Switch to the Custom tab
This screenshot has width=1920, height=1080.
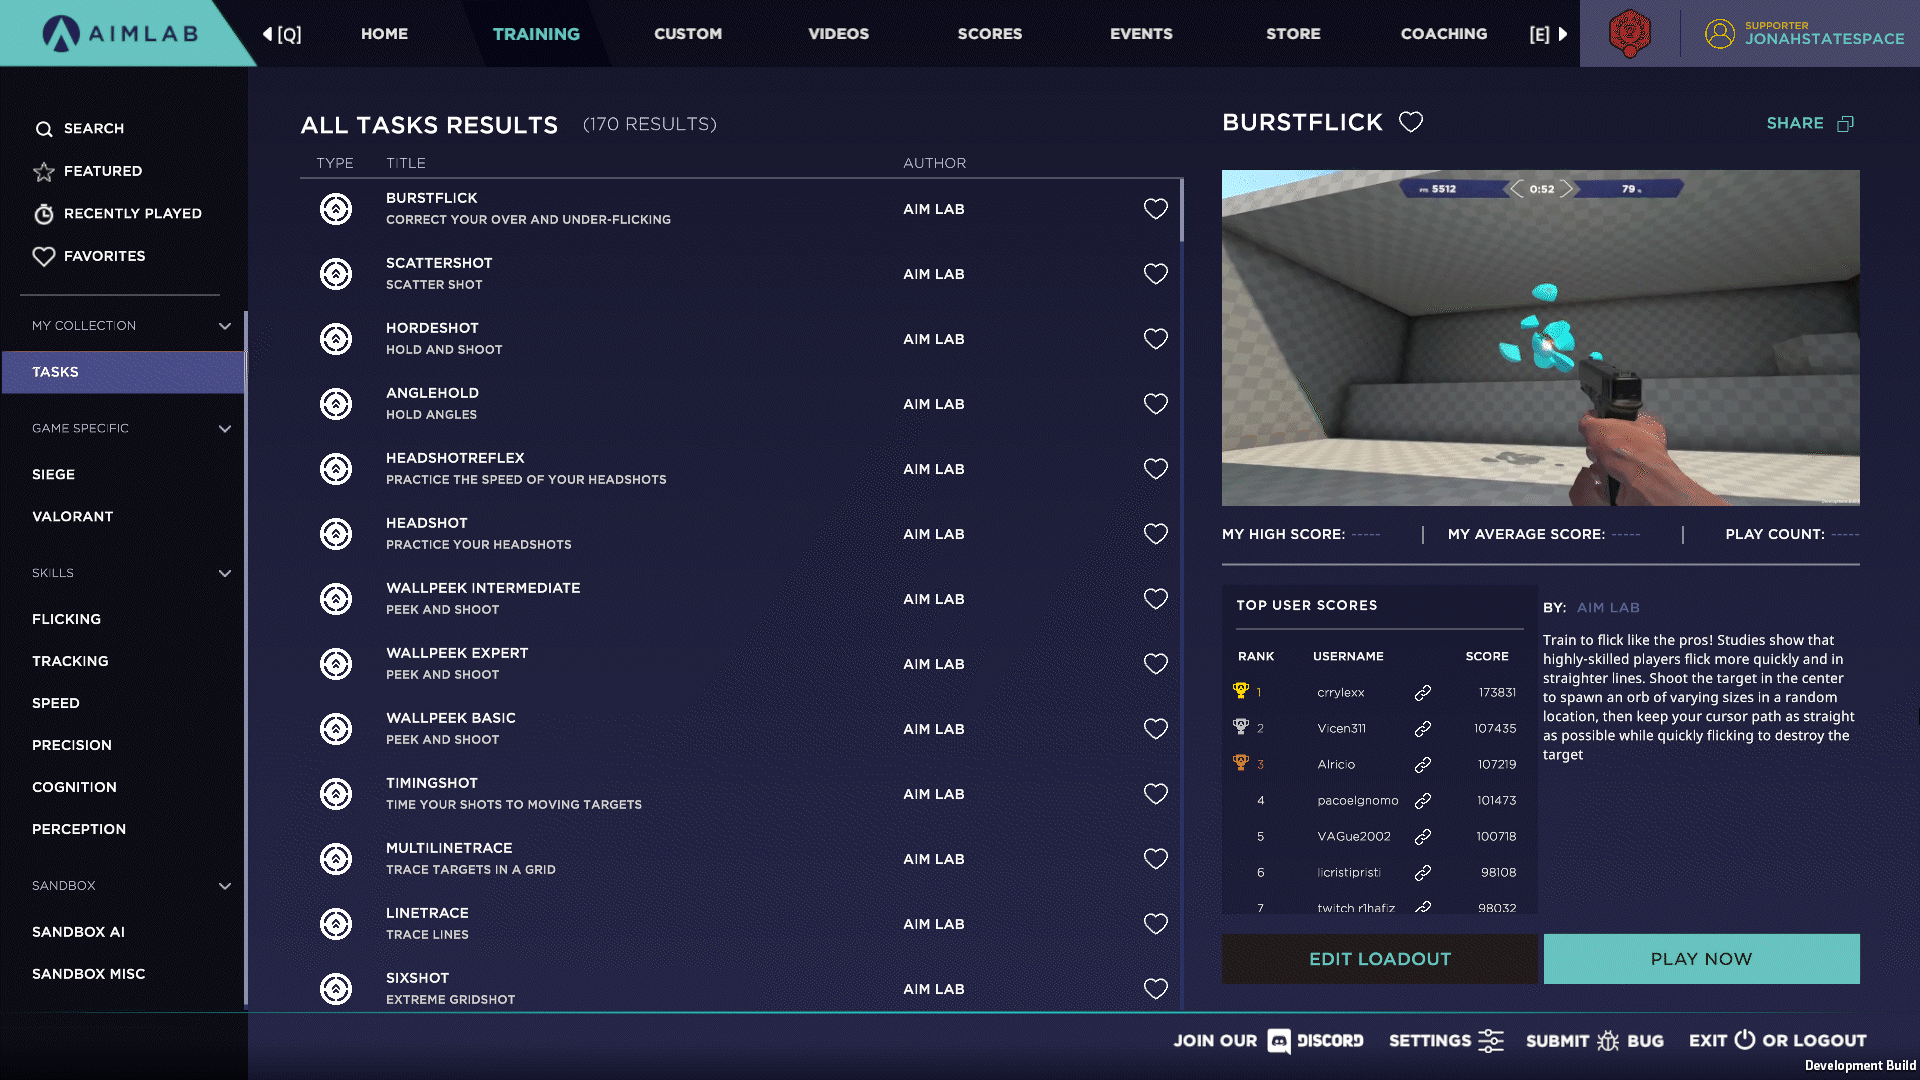pyautogui.click(x=687, y=34)
